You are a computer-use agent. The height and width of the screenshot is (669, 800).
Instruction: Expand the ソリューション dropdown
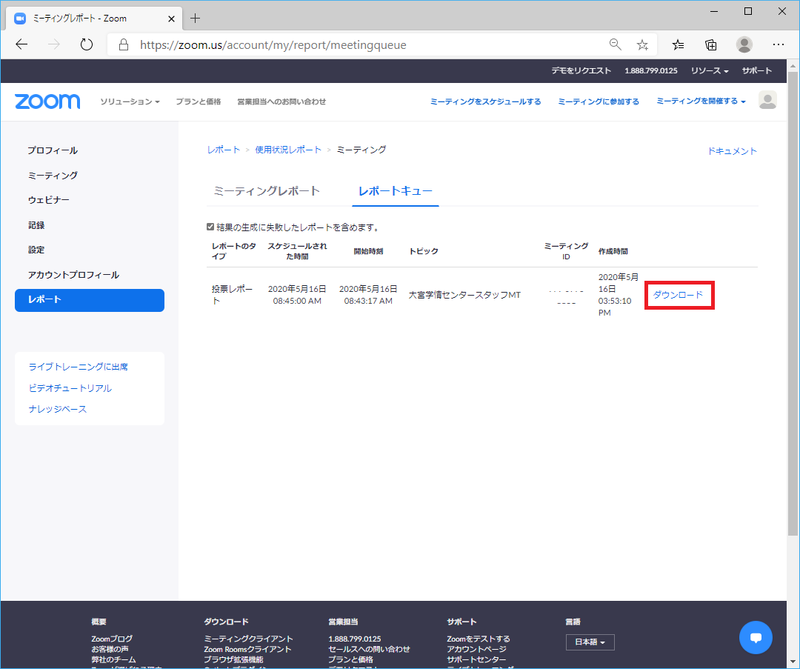[130, 102]
